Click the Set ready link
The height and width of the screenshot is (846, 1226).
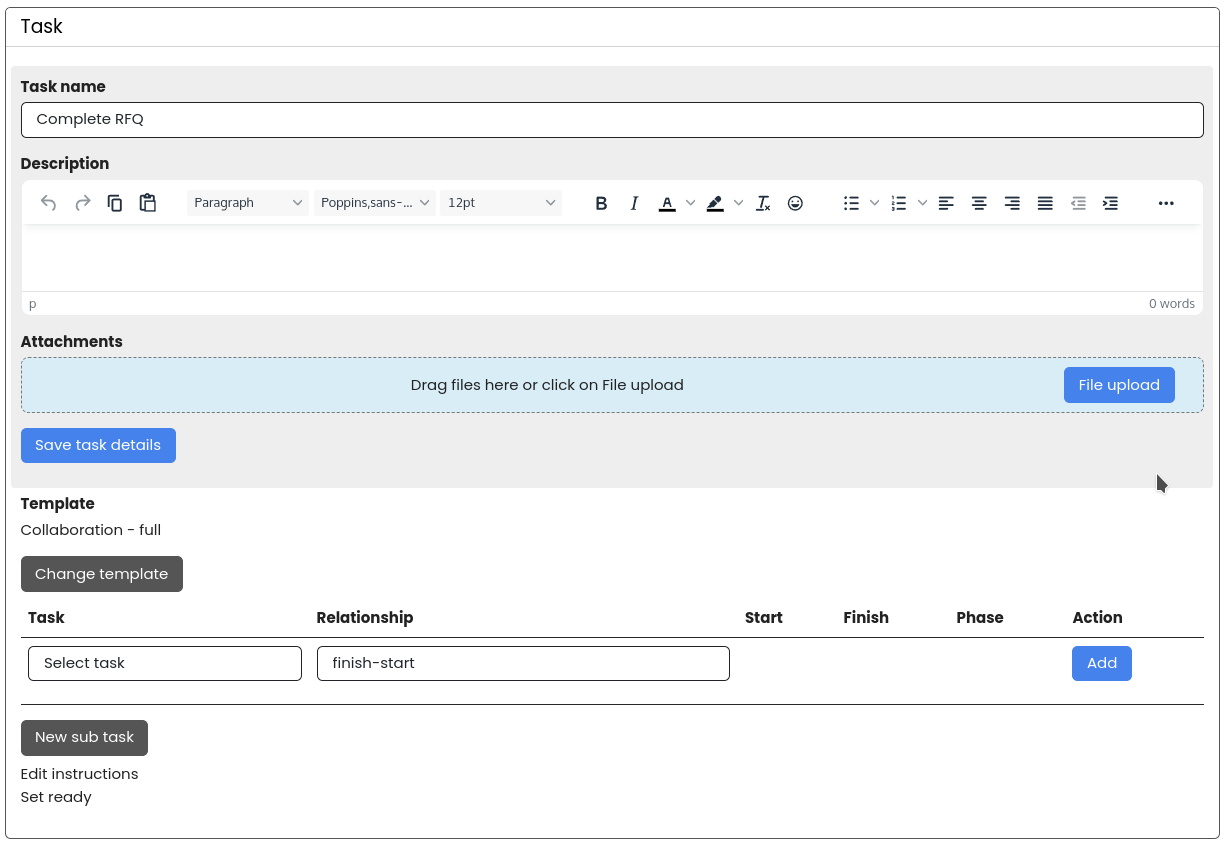click(x=56, y=797)
